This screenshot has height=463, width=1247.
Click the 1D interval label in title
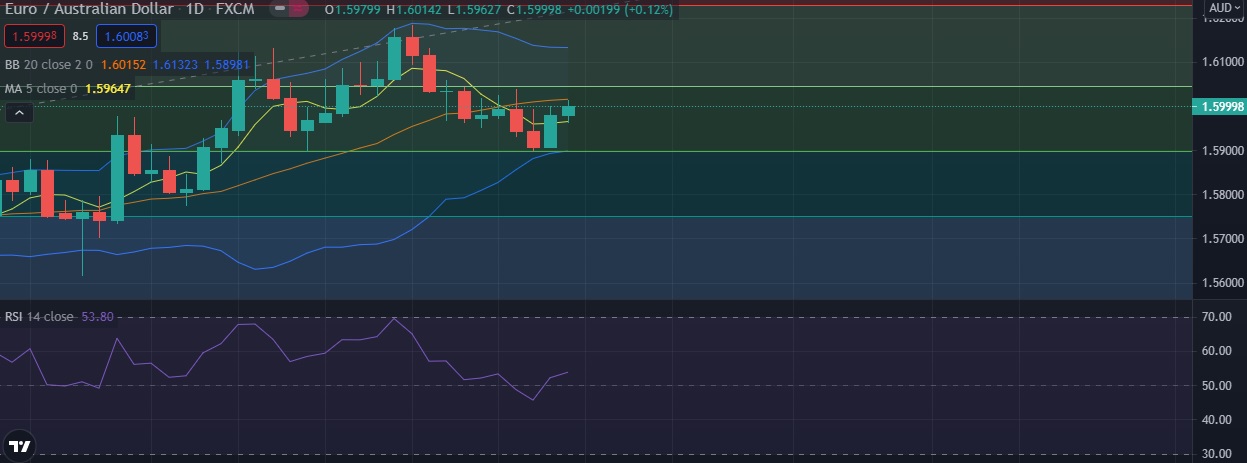[193, 10]
